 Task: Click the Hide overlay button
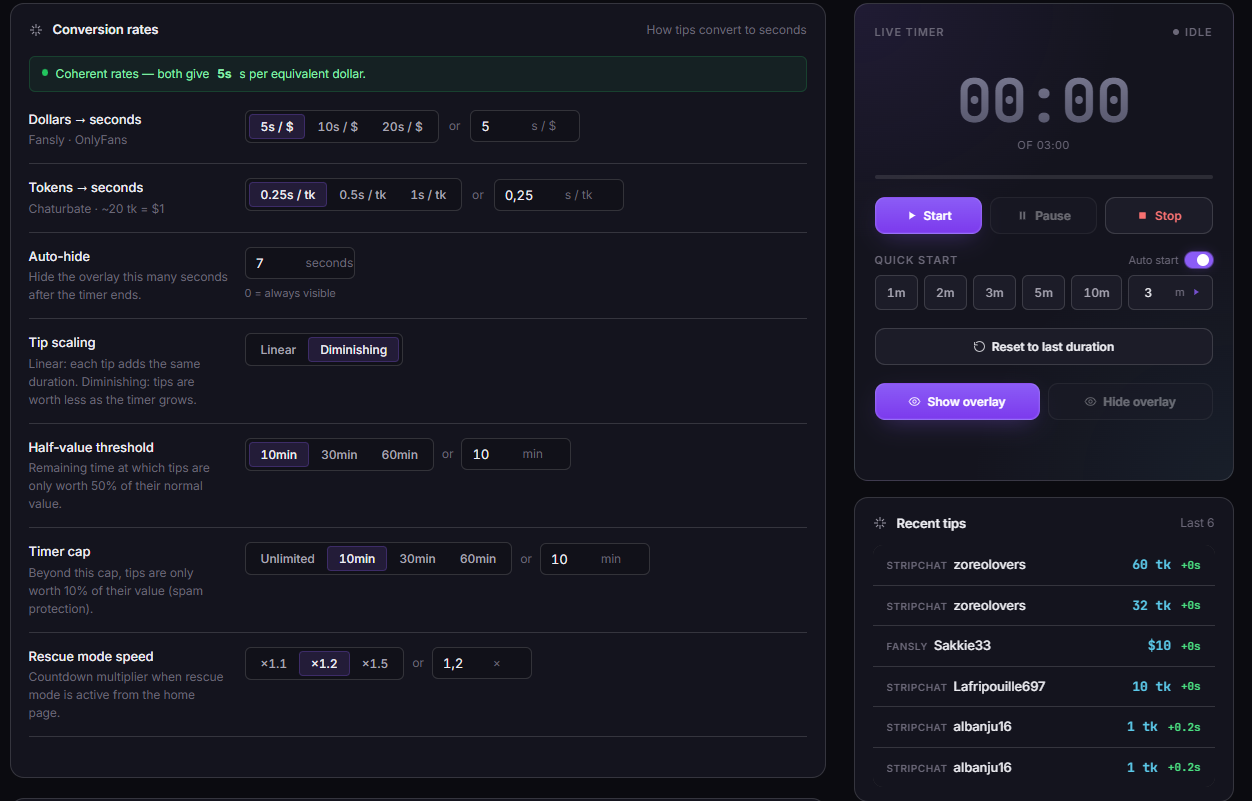click(x=1130, y=402)
